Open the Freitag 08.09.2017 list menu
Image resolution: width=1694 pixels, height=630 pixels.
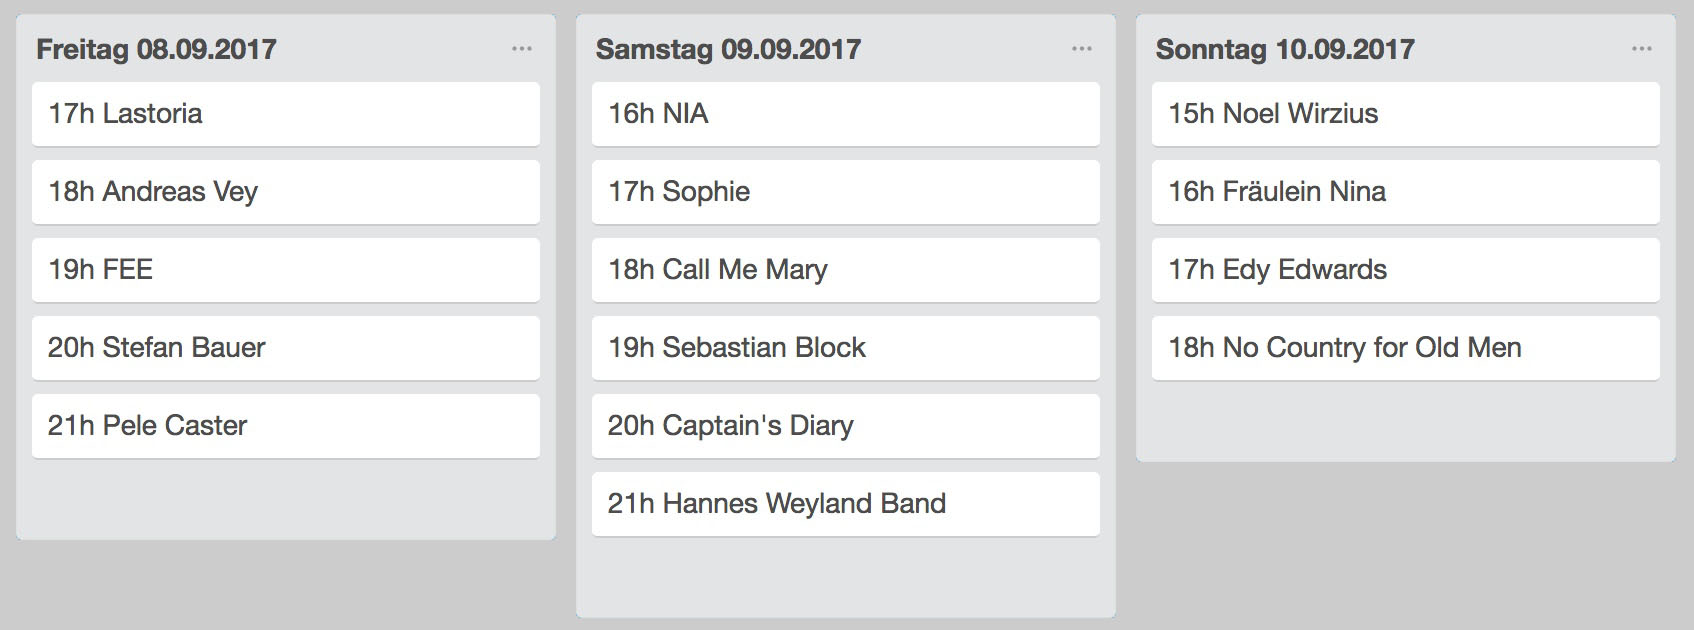(522, 49)
